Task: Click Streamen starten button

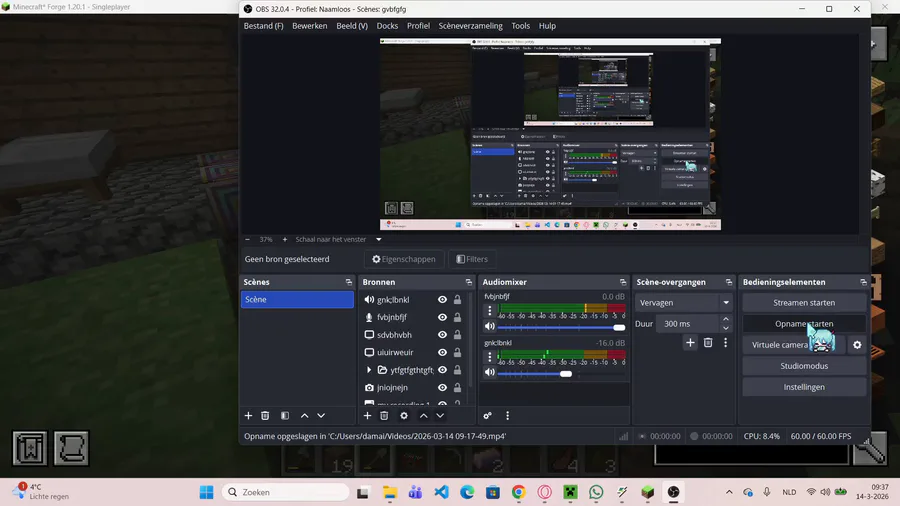Action: [804, 302]
